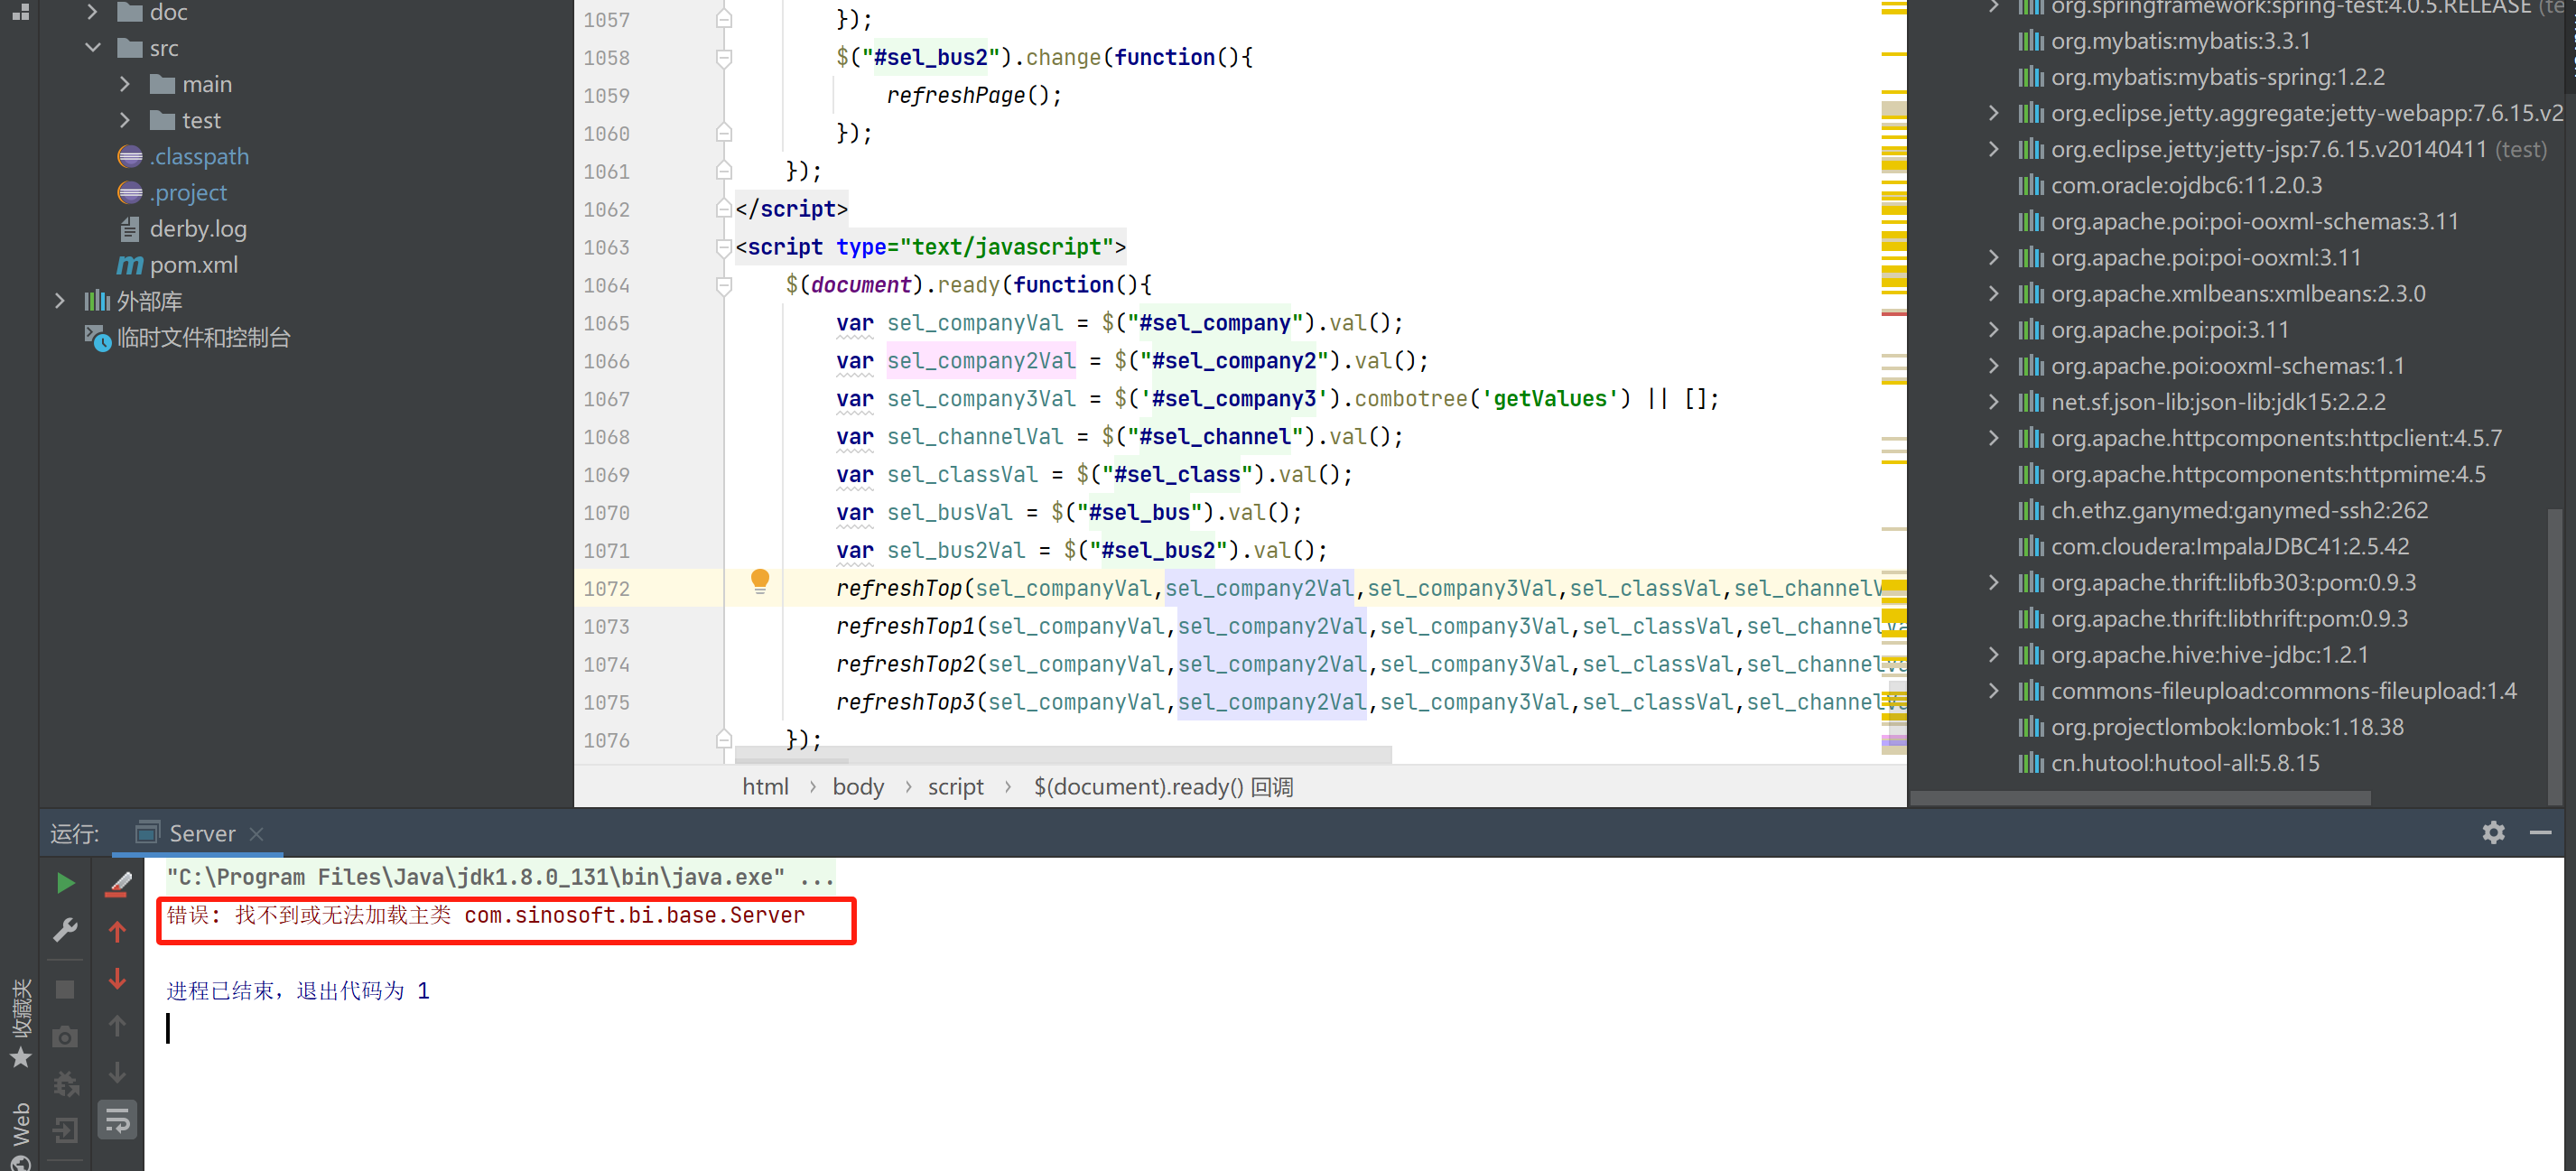The image size is (2576, 1171).
Task: Click the red error stripe mark in editor
Action: 1893,313
